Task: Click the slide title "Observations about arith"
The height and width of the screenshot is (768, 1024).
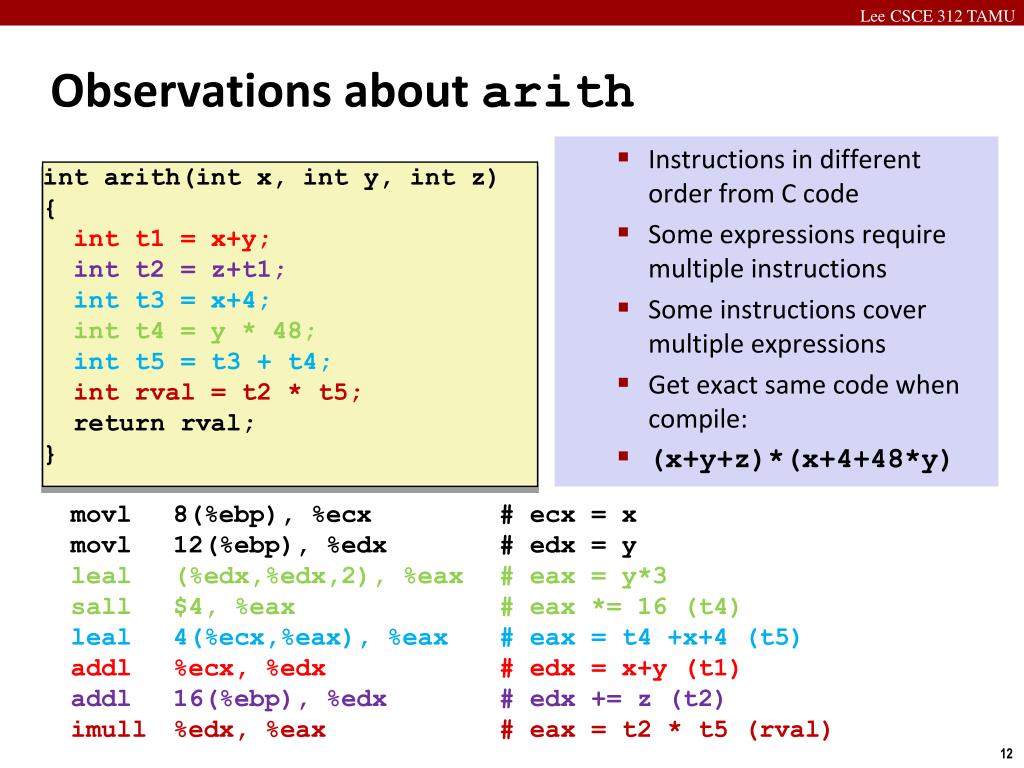Action: [x=342, y=90]
